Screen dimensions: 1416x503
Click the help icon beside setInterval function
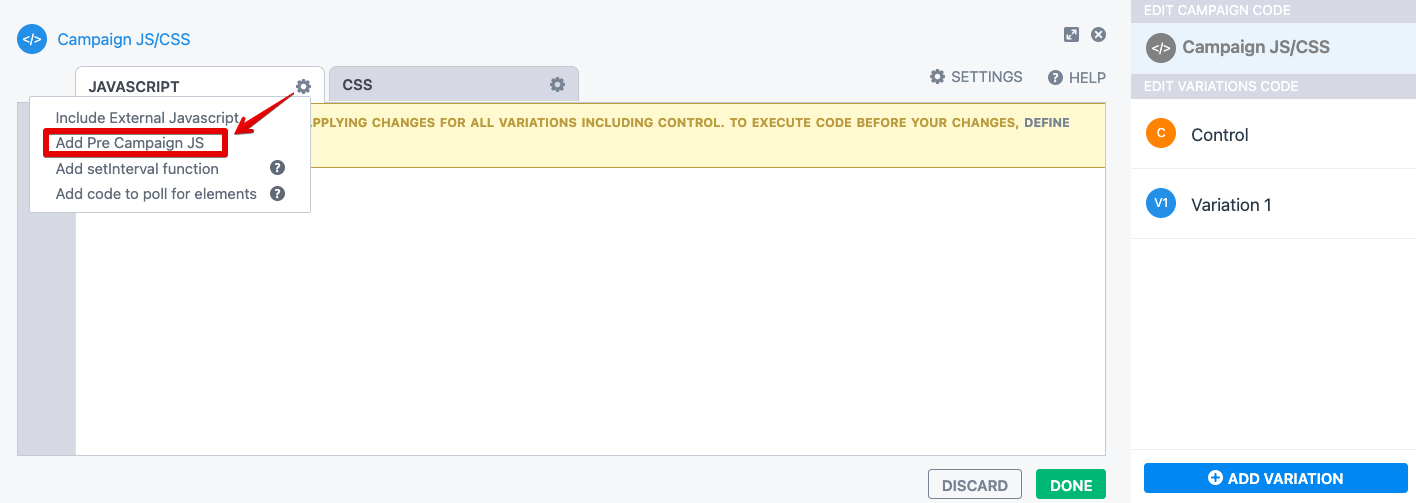tap(278, 168)
